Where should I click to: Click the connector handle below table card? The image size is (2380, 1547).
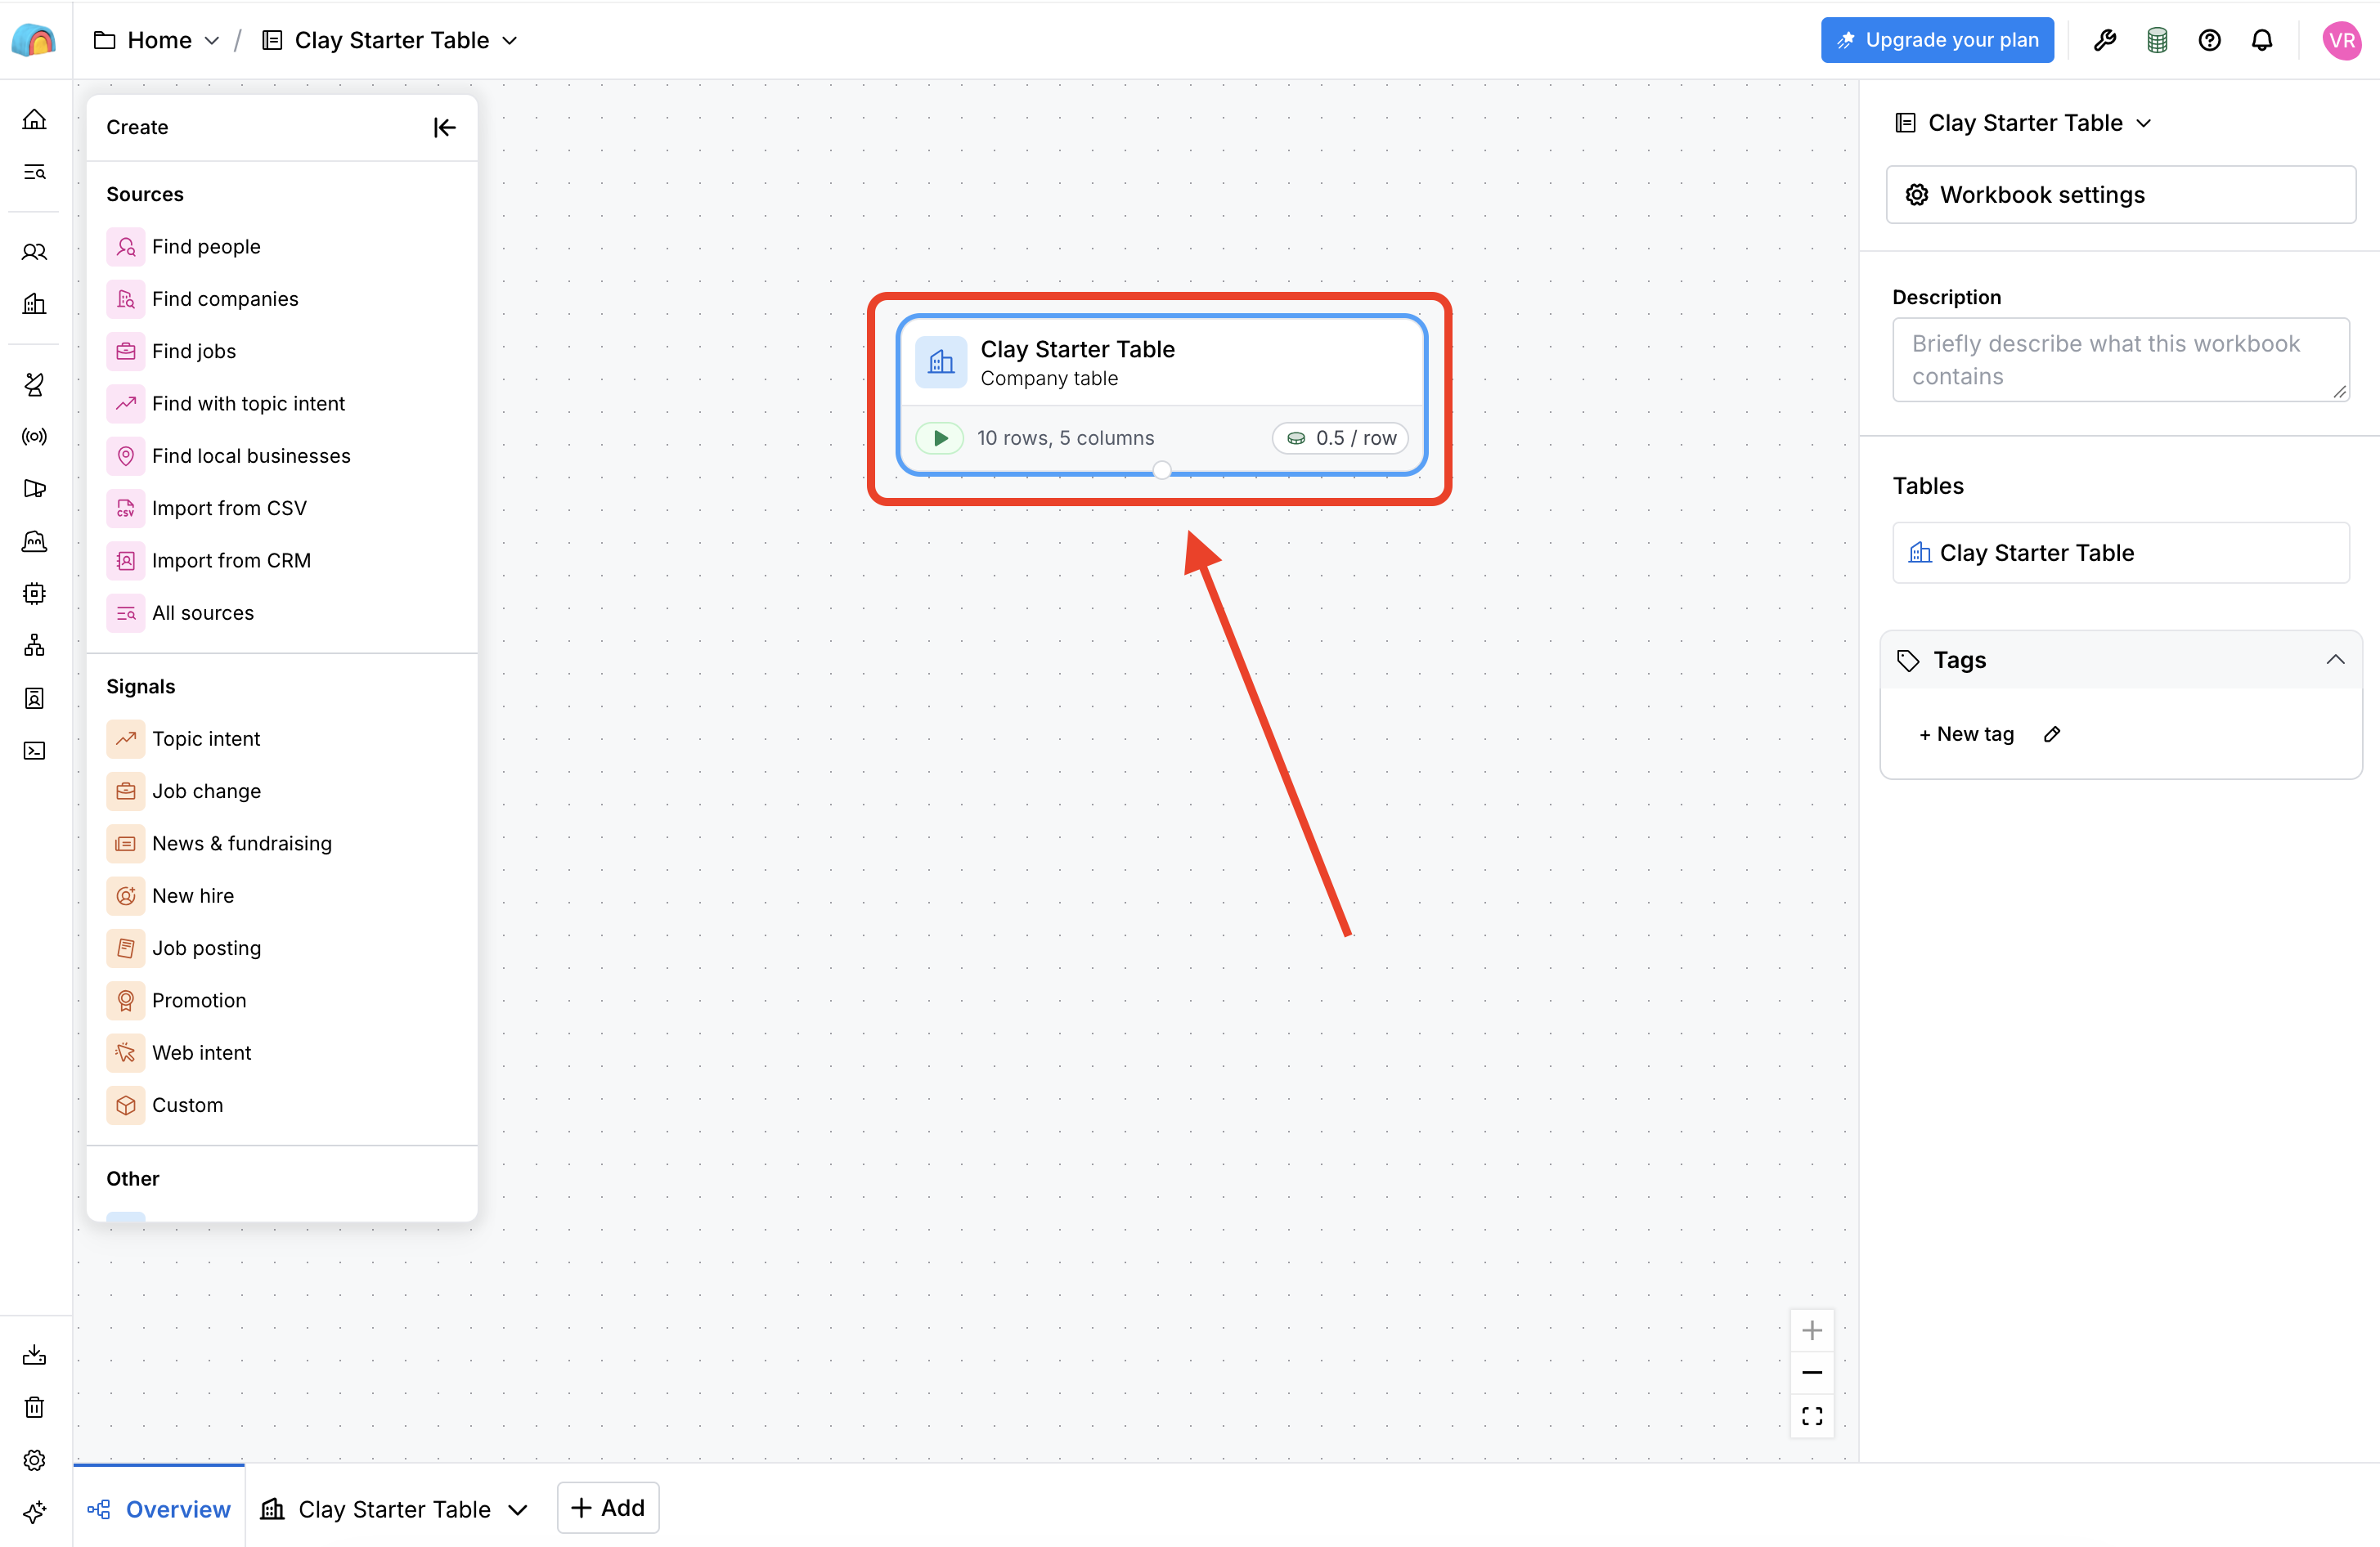(1161, 471)
